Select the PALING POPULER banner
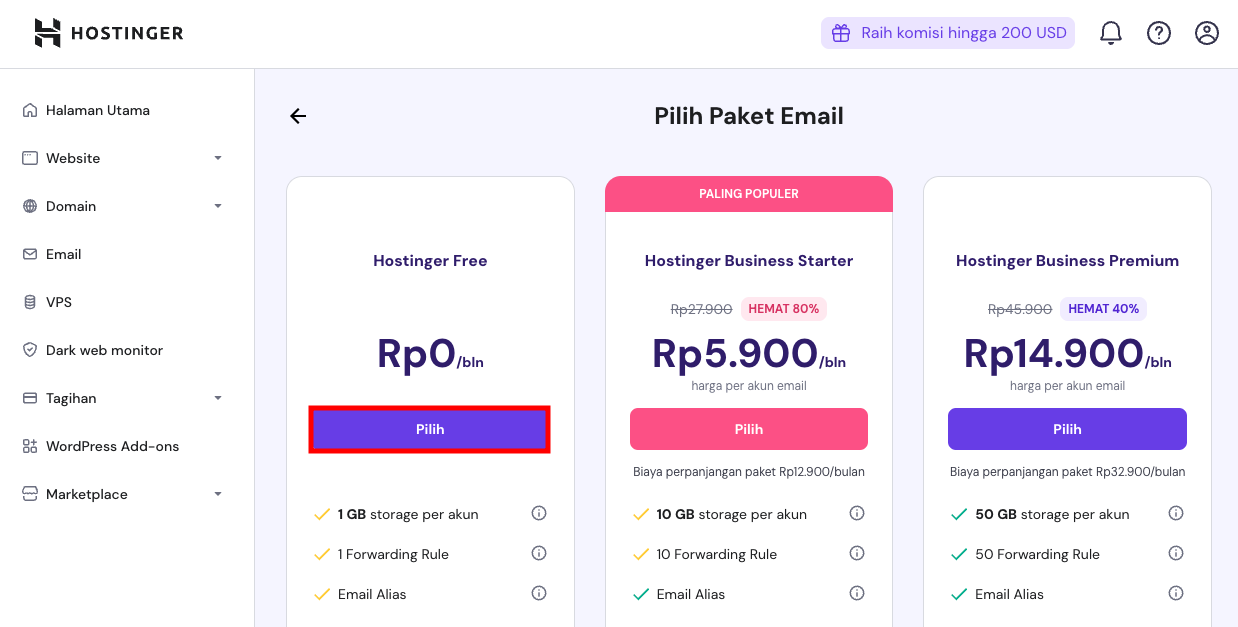The height and width of the screenshot is (627, 1238). [748, 193]
